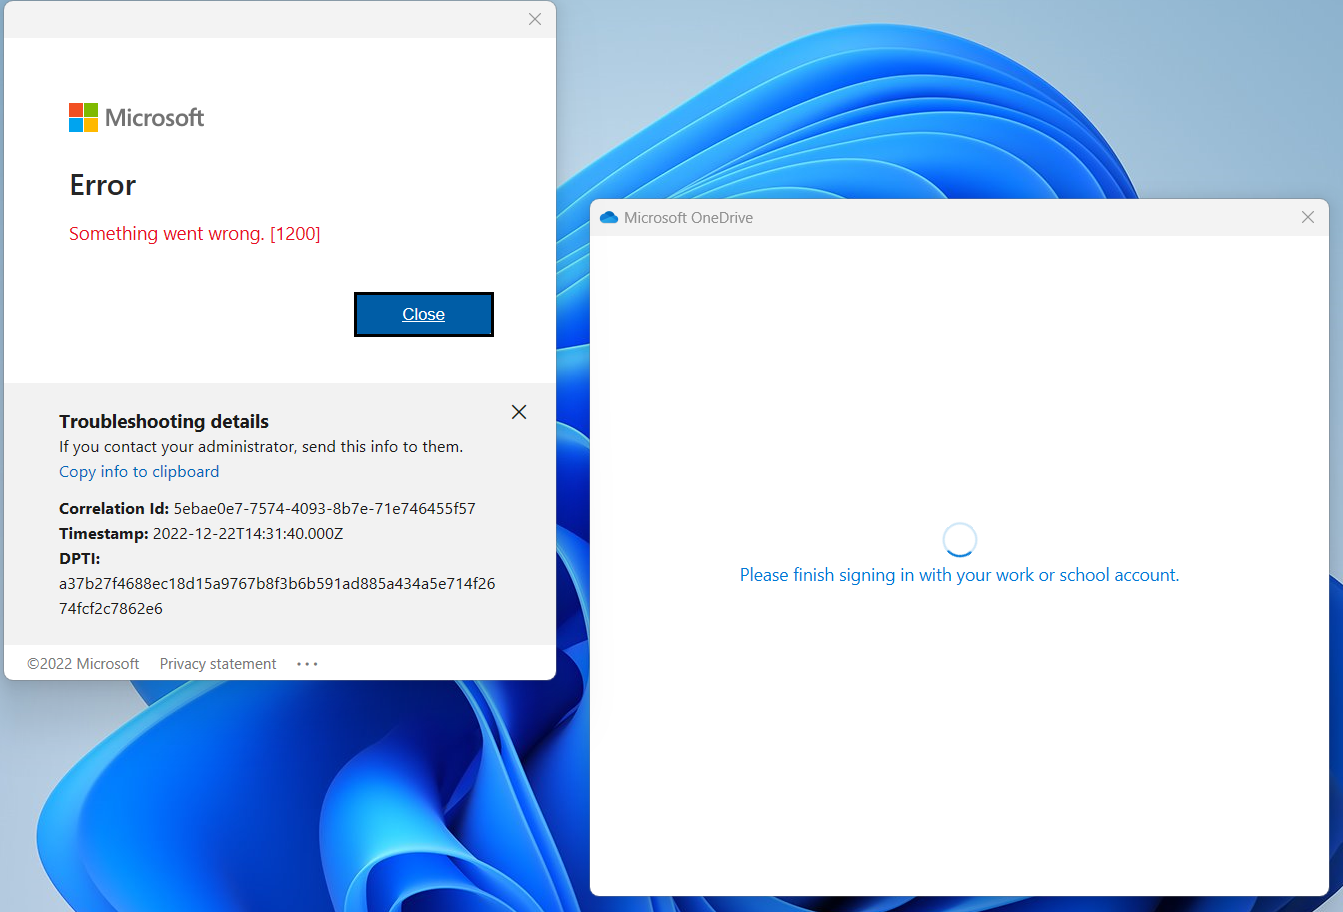Click the 'Error' heading text
This screenshot has height=912, width=1343.
pyautogui.click(x=103, y=185)
